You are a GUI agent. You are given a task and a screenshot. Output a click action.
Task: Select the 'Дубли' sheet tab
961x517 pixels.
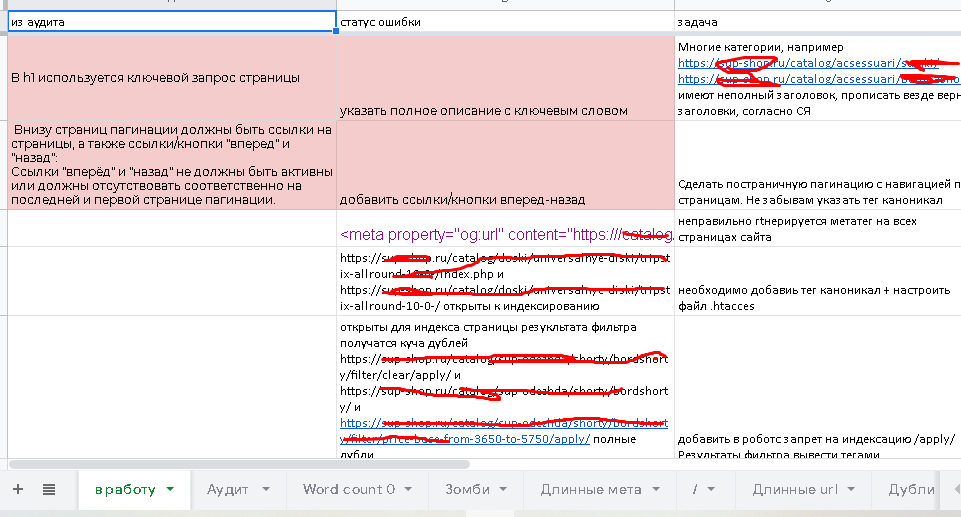tap(911, 490)
